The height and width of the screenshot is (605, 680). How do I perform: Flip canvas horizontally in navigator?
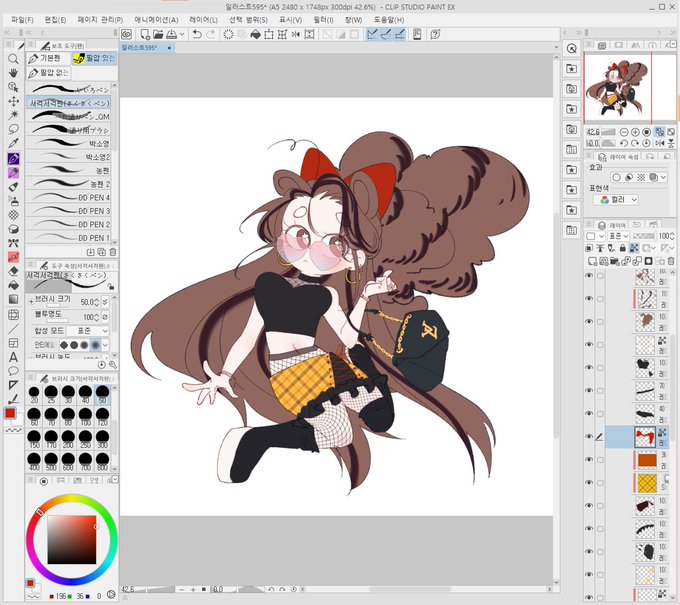point(660,143)
